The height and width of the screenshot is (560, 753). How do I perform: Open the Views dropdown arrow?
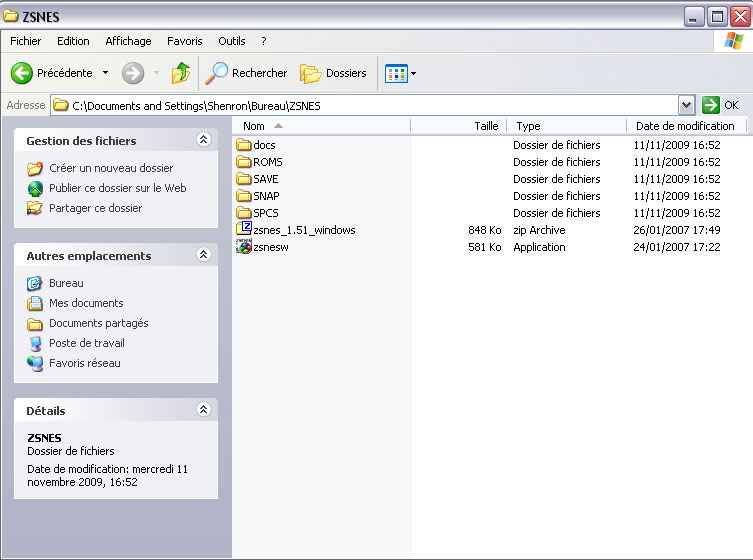pos(413,73)
